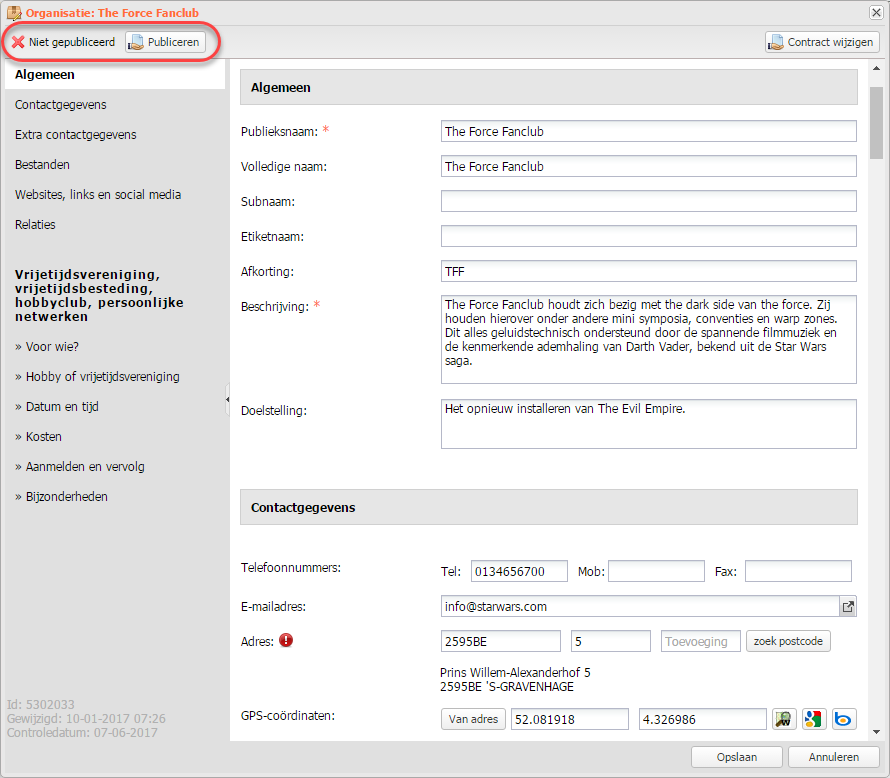This screenshot has height=778, width=890.
Task: Go to Extra contactgegevens
Action: (x=75, y=134)
